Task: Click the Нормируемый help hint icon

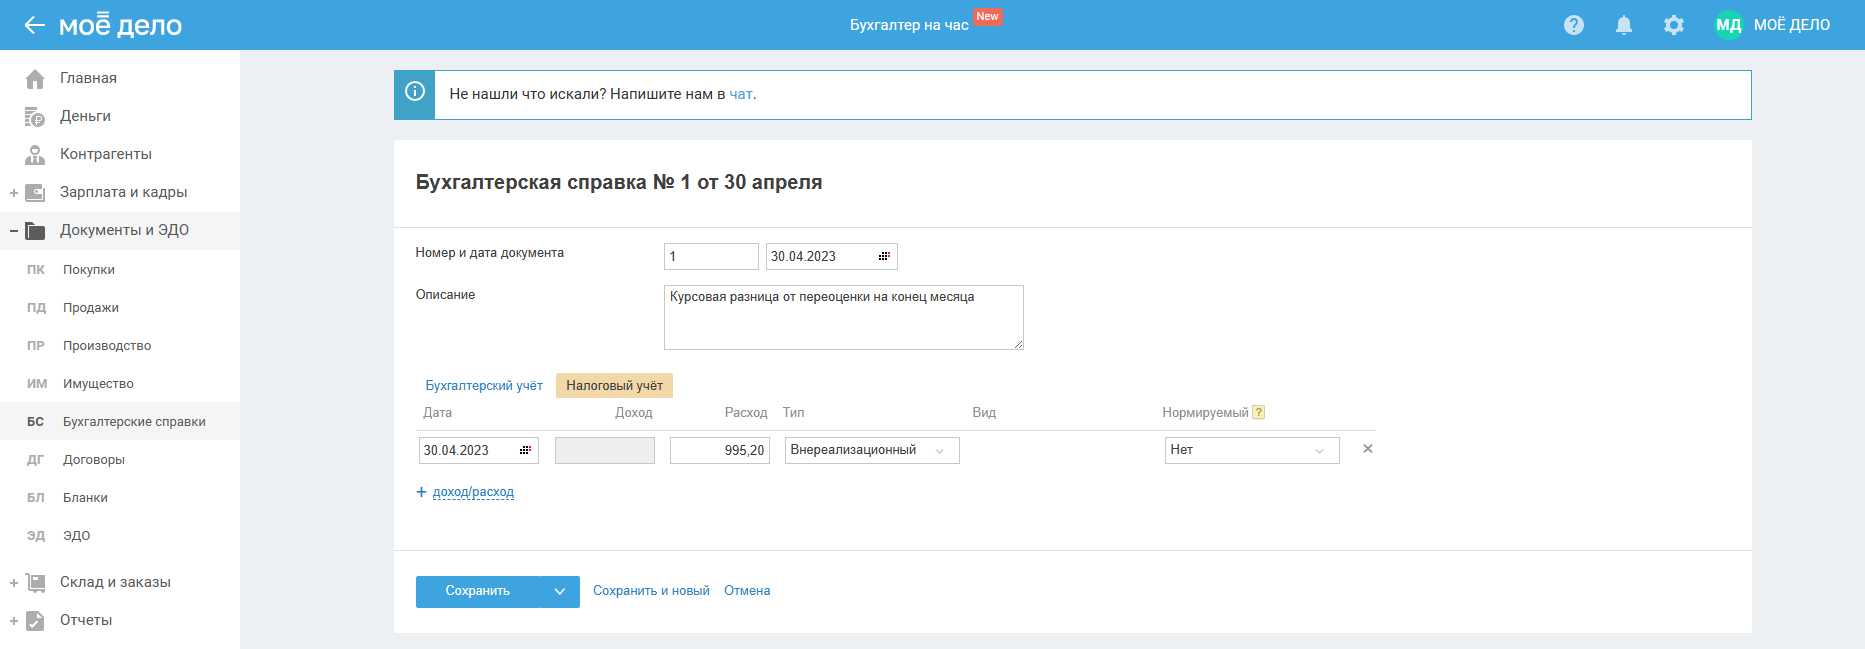Action: [x=1259, y=412]
